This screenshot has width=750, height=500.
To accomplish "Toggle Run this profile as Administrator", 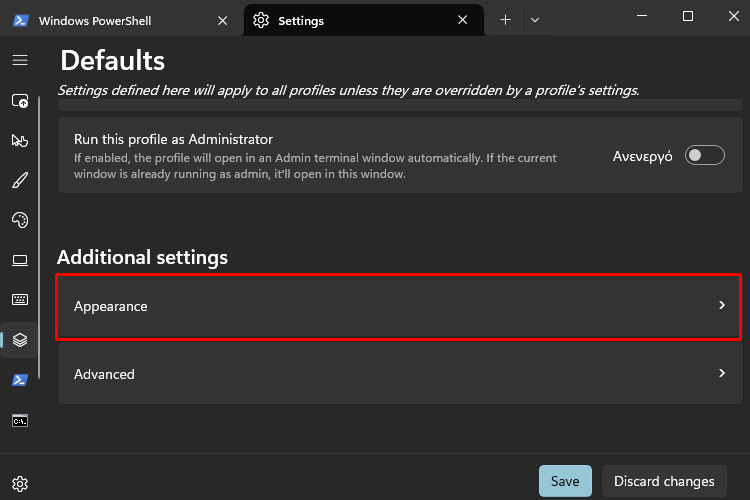I will pyautogui.click(x=704, y=155).
